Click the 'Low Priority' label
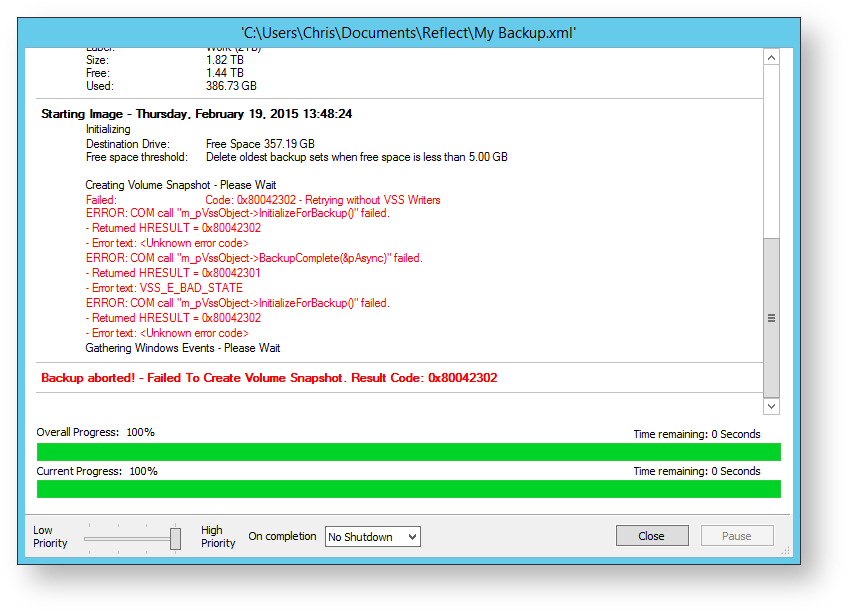The image size is (849, 613). (50, 537)
